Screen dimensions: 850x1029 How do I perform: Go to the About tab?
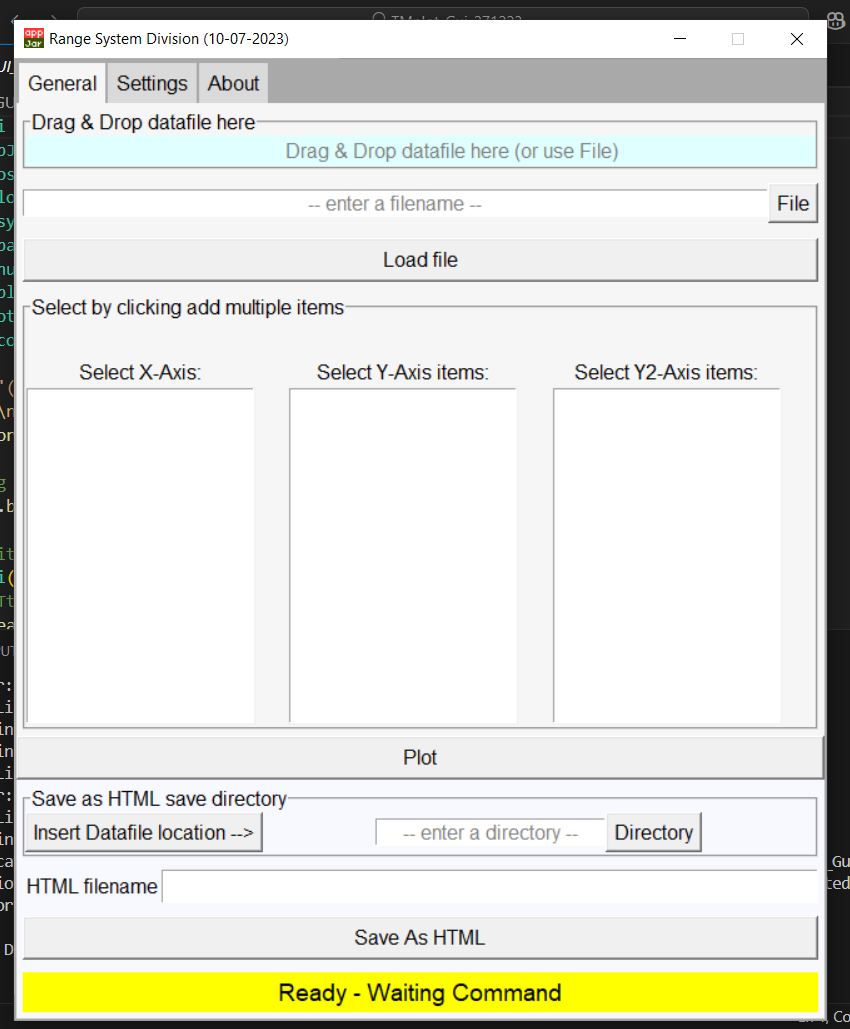pyautogui.click(x=233, y=84)
